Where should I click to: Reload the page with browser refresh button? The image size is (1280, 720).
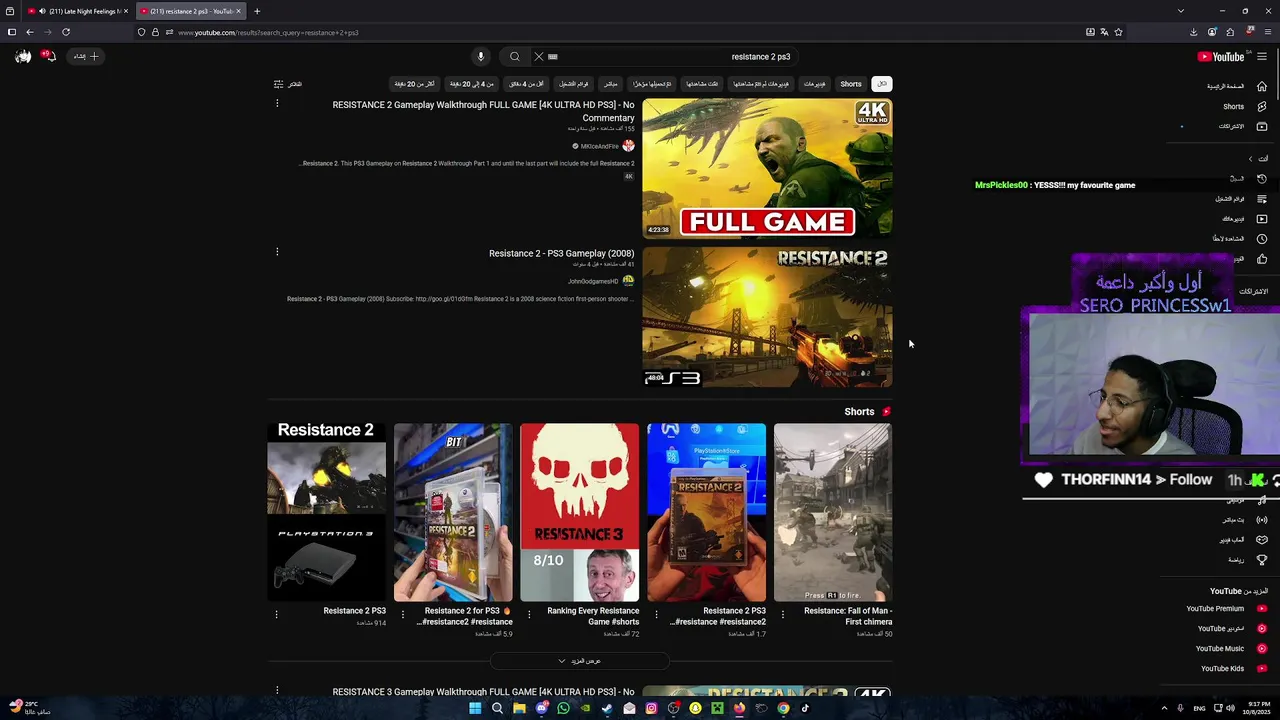point(66,32)
